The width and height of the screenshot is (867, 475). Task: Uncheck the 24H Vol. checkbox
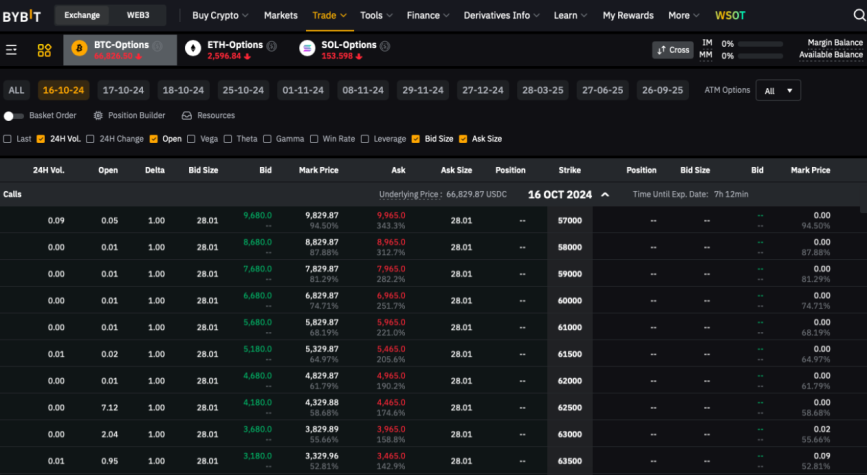pos(40,139)
